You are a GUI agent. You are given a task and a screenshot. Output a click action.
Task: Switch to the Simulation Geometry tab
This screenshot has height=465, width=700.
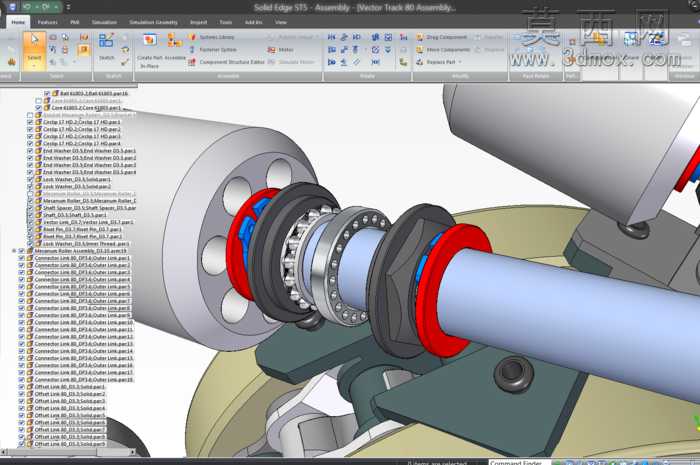(x=153, y=22)
